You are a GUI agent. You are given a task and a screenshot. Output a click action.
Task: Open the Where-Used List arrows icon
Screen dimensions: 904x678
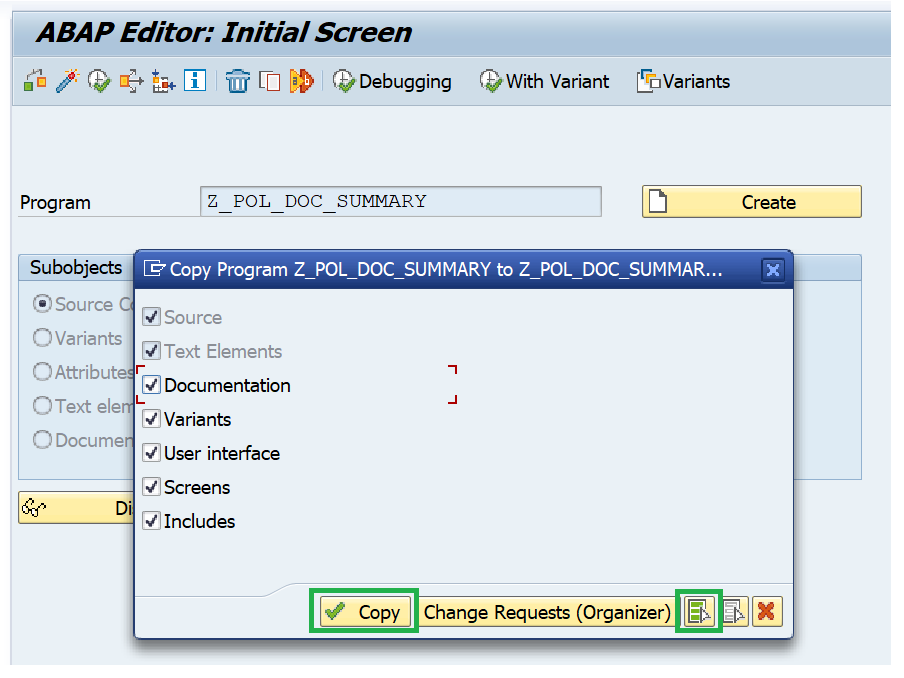(x=131, y=81)
